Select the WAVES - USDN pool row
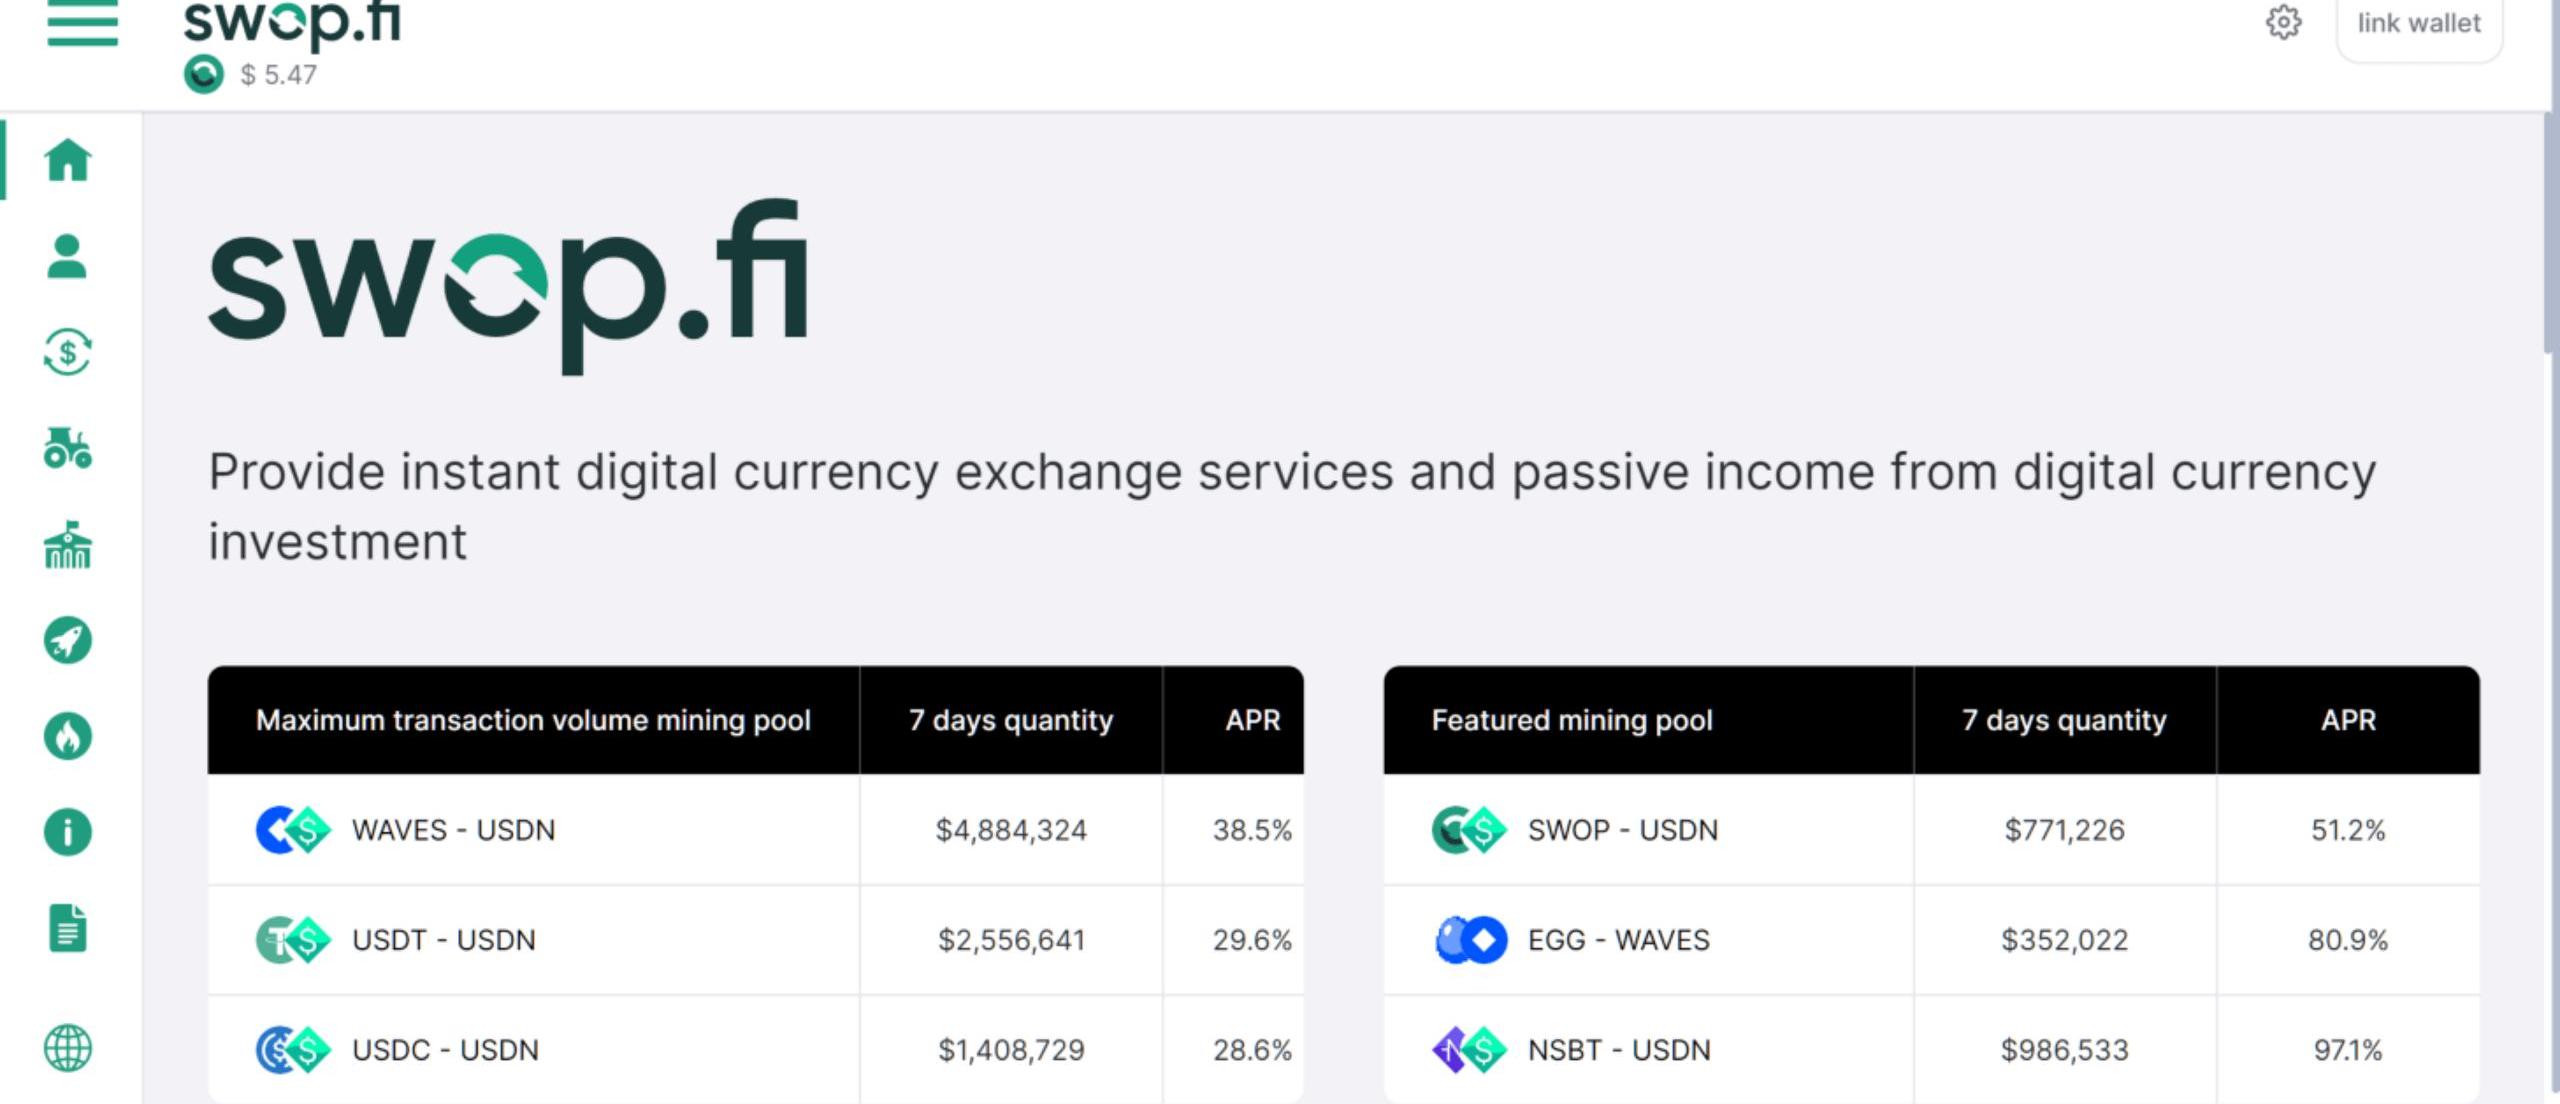Screen dimensions: 2560x1104 453,830
